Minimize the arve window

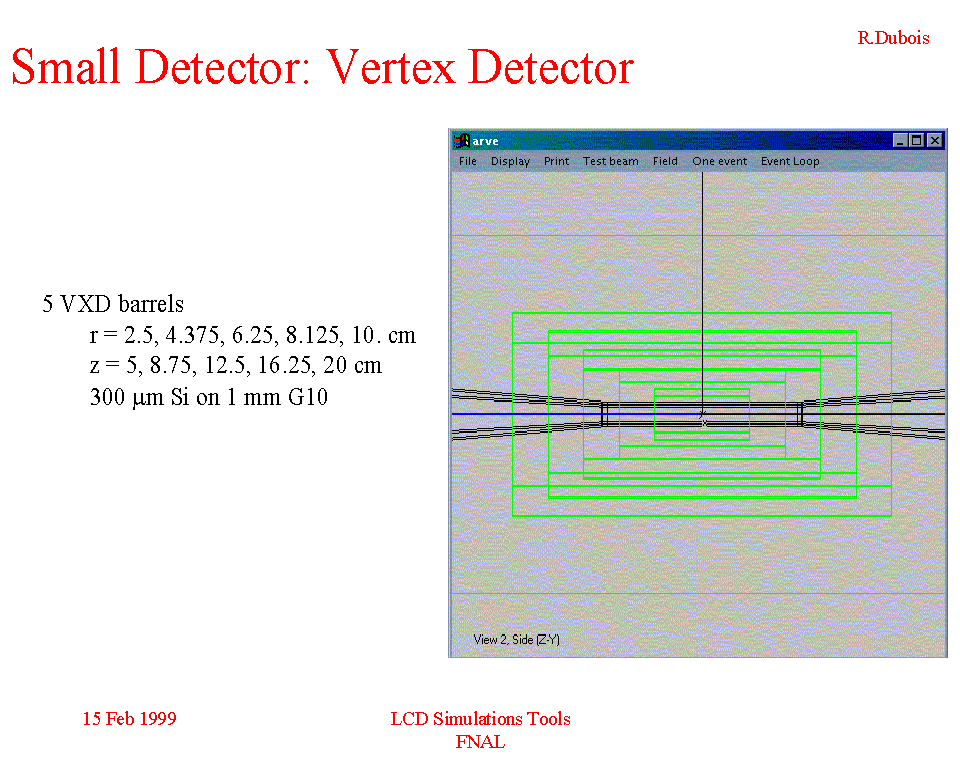[x=901, y=141]
